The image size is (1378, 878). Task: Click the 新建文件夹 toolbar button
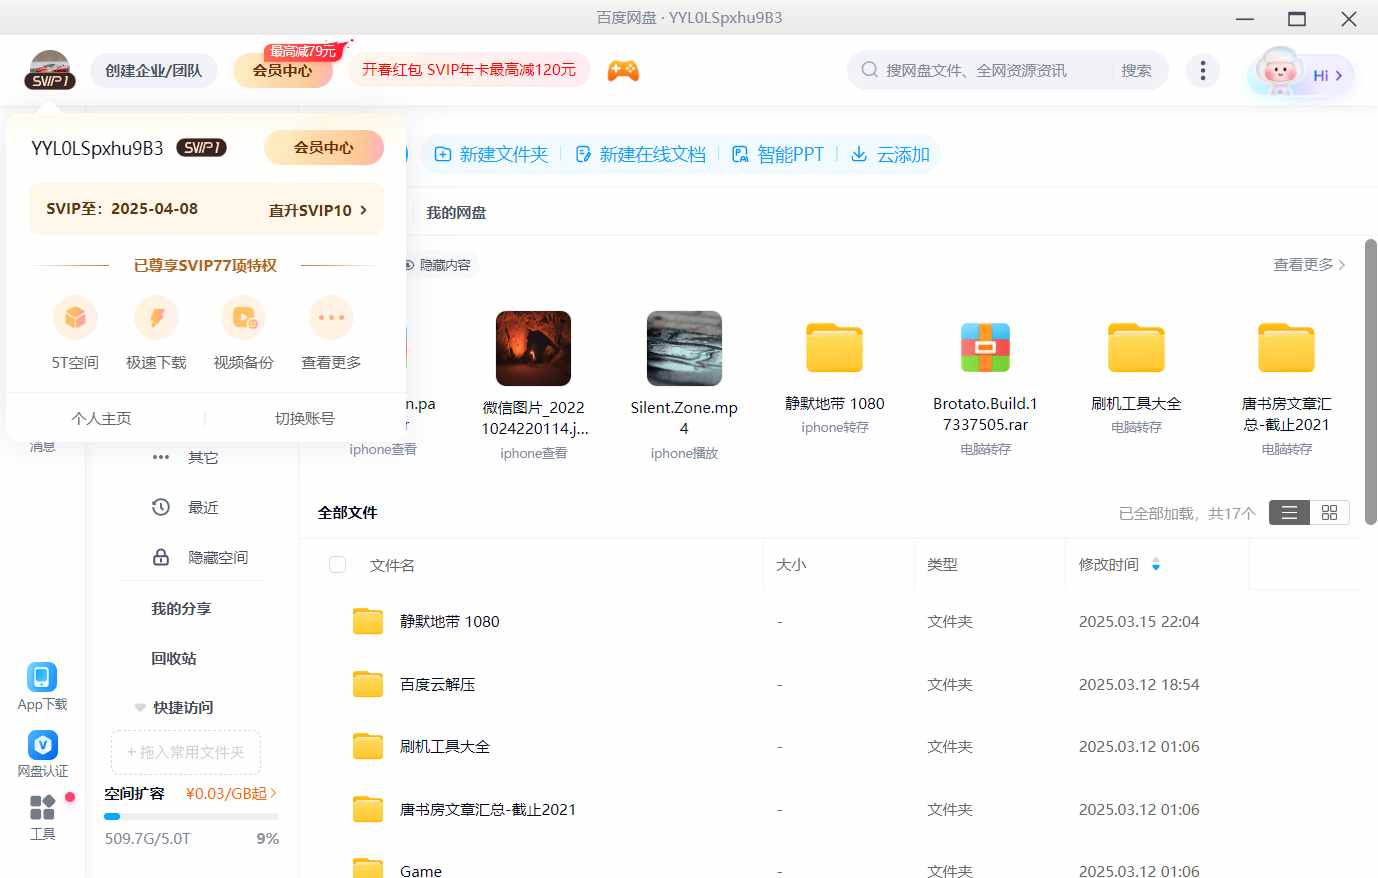[x=491, y=154]
